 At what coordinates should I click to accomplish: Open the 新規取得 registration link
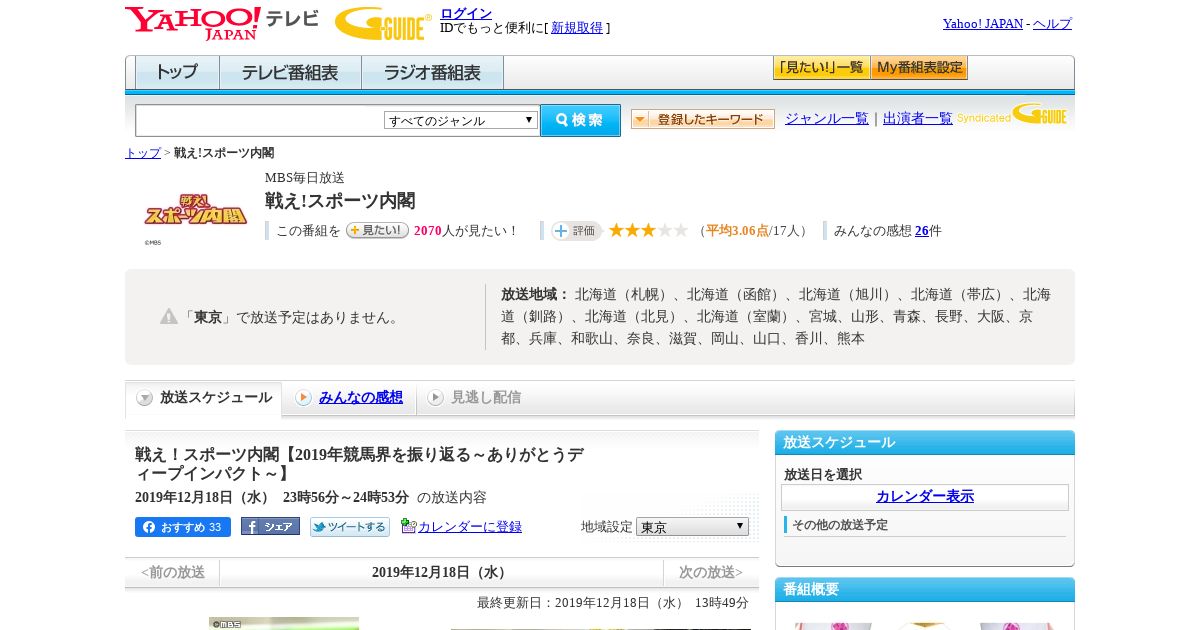coord(577,28)
